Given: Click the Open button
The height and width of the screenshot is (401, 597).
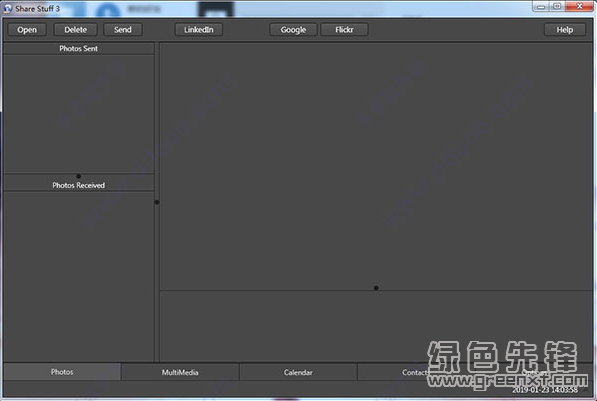Looking at the screenshot, I should point(27,30).
